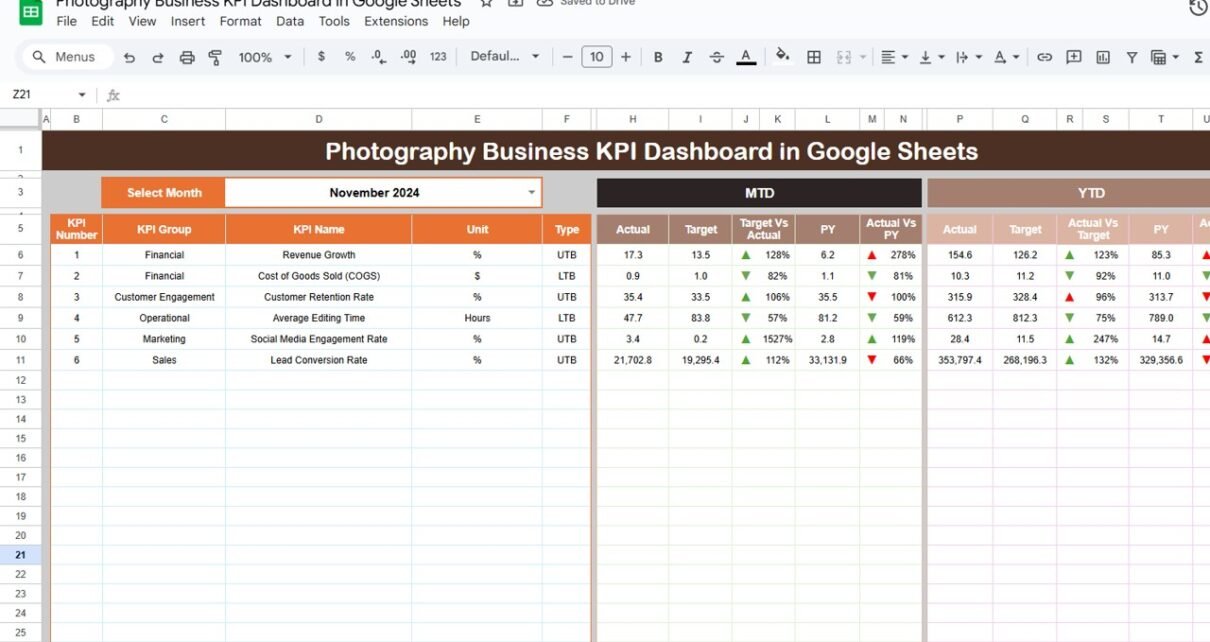Click the Customer Retention Rate cell
Screen dimensions: 1210x642
tap(319, 297)
